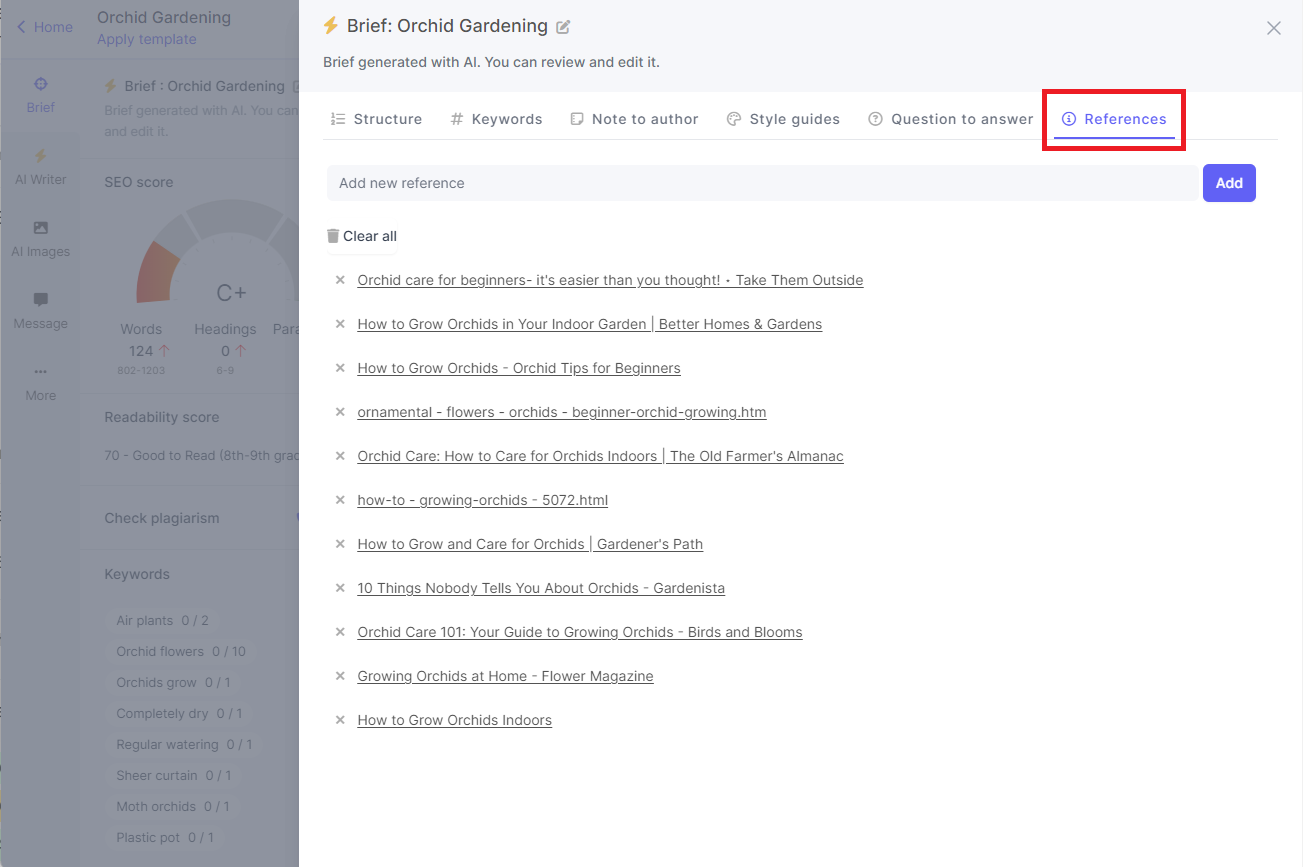This screenshot has width=1303, height=867.
Task: Open the Message sidebar item
Action: click(40, 311)
